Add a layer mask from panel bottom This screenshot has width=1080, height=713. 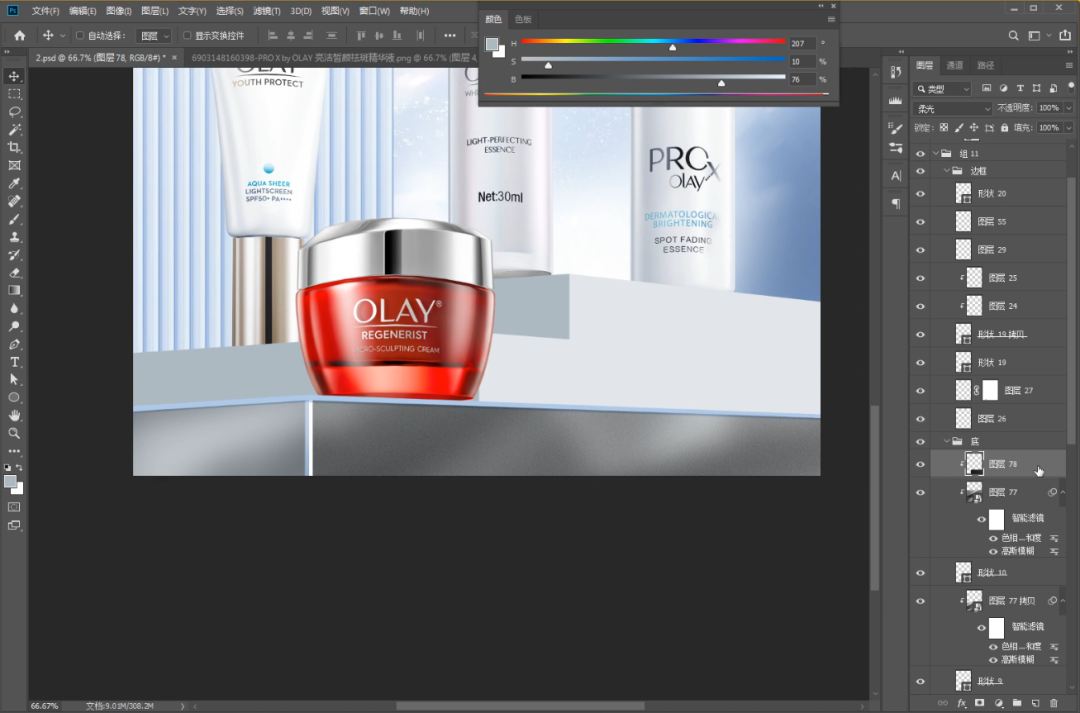(x=980, y=704)
